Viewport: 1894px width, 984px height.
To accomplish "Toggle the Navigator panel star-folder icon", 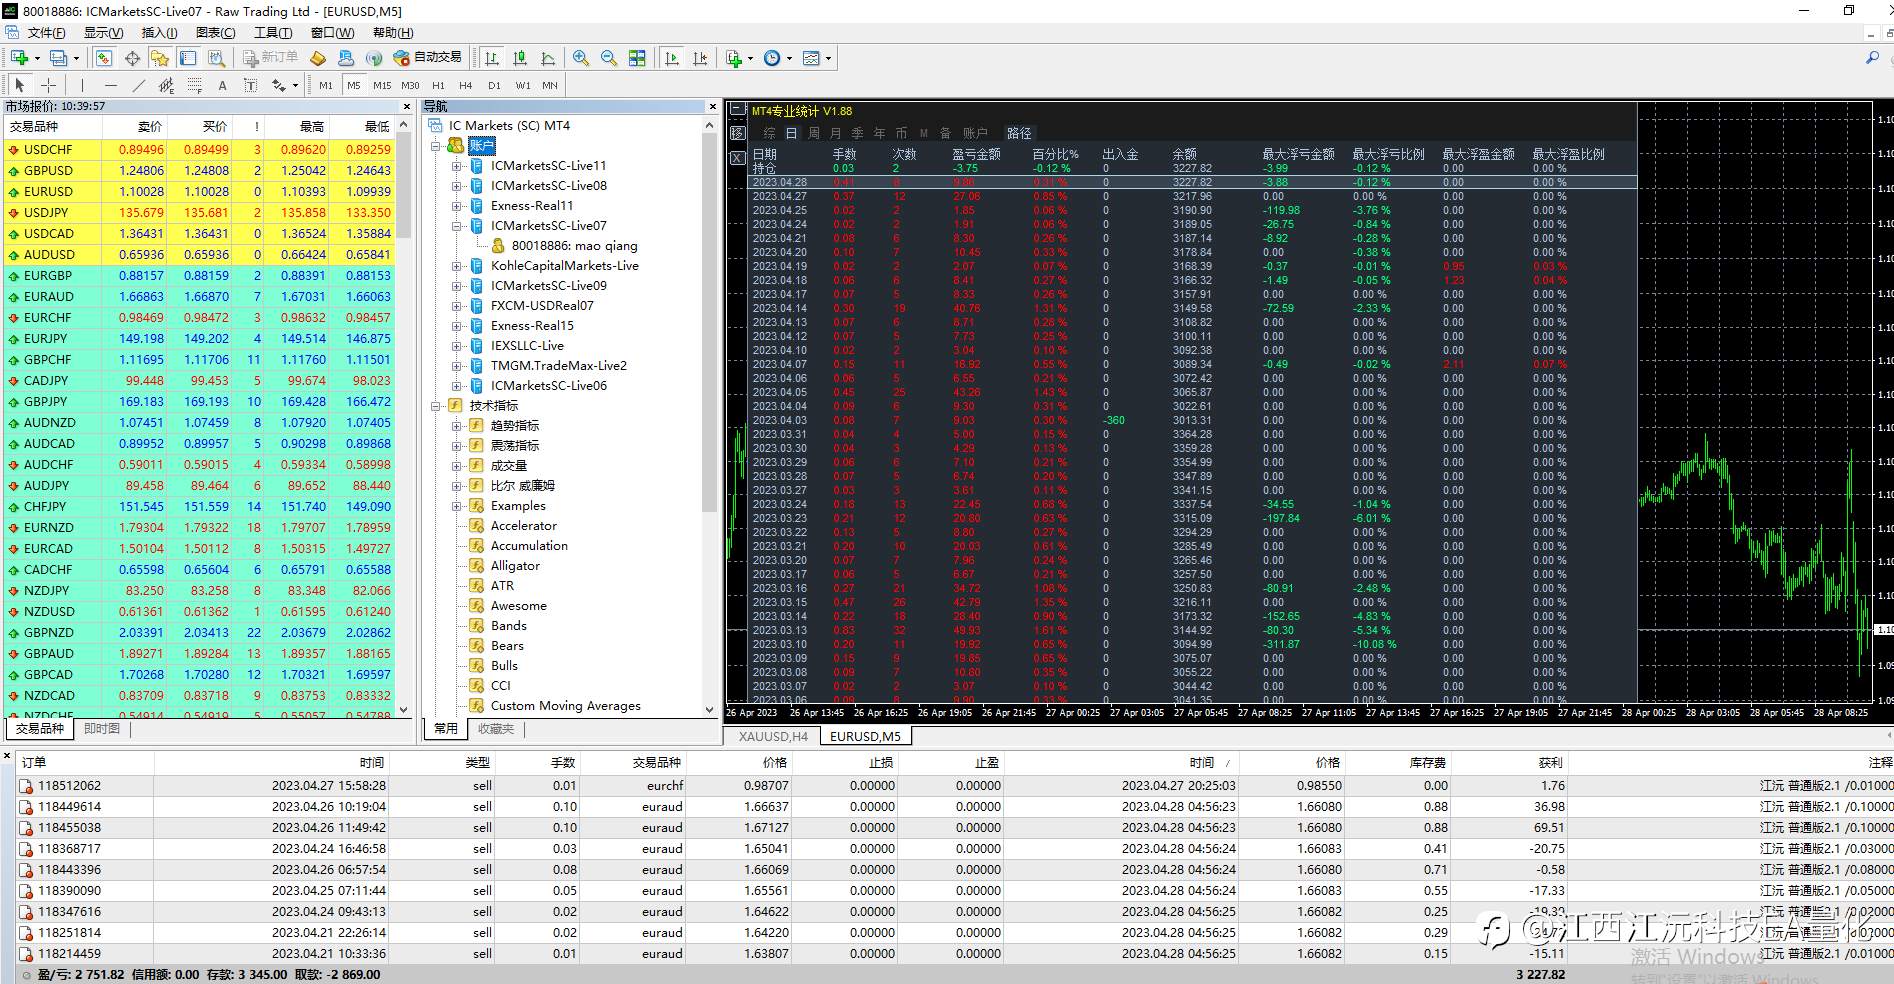I will click(160, 58).
